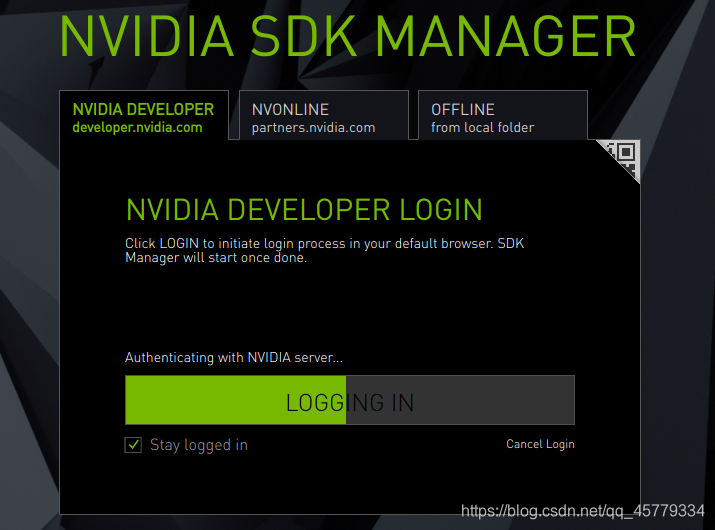Click the QR code login corner icon
715x530 pixels.
[623, 157]
